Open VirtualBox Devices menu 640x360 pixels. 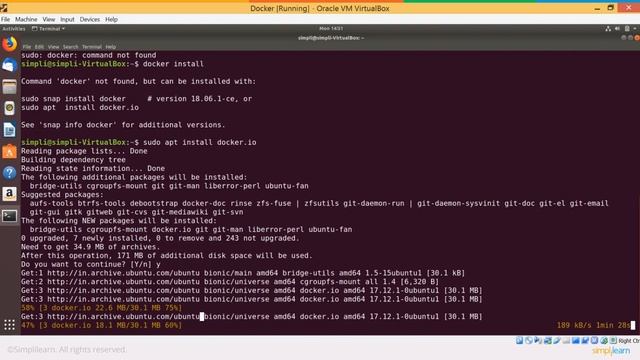click(x=89, y=19)
